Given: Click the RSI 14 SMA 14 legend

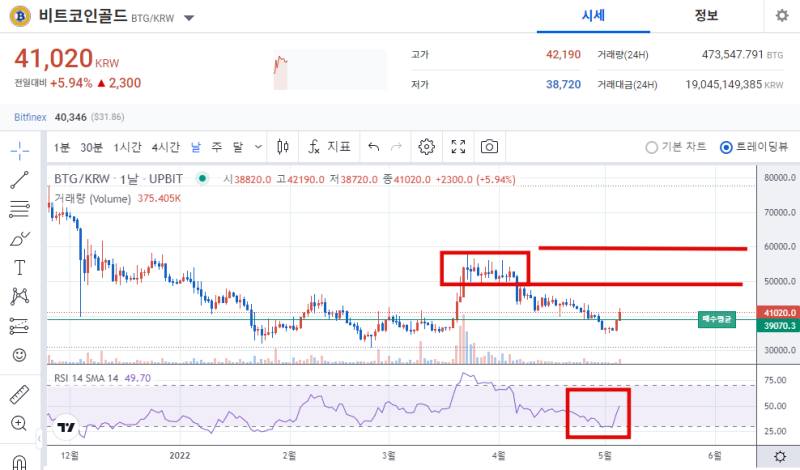Looking at the screenshot, I should (86, 378).
